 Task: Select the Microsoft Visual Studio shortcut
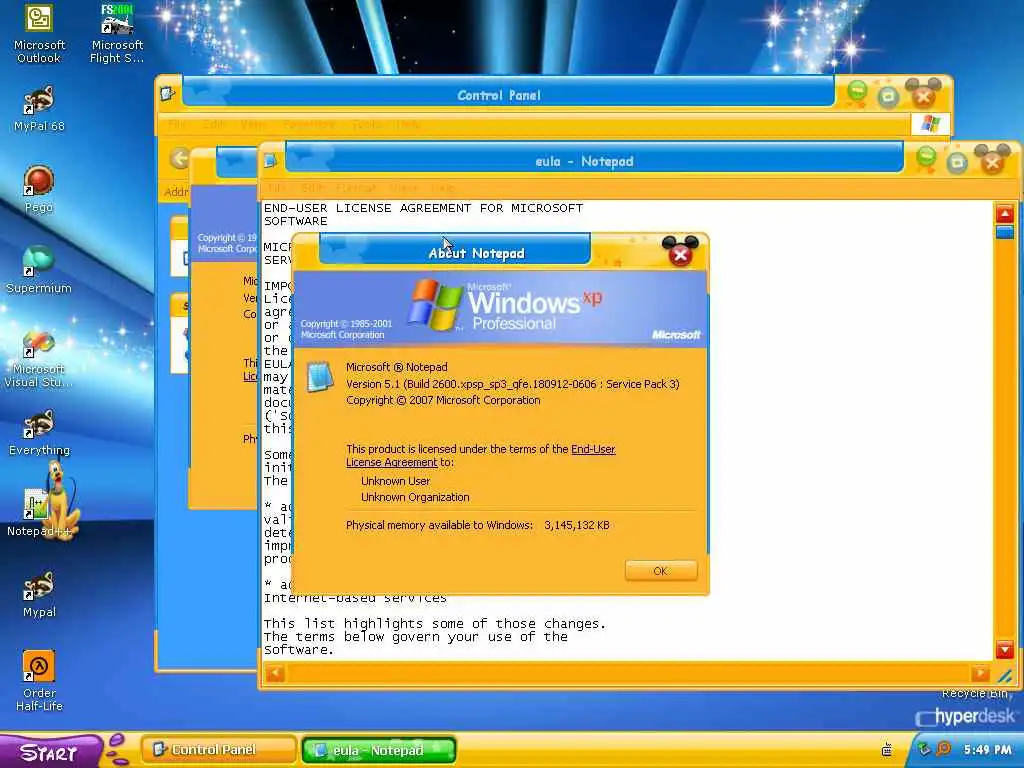[39, 359]
